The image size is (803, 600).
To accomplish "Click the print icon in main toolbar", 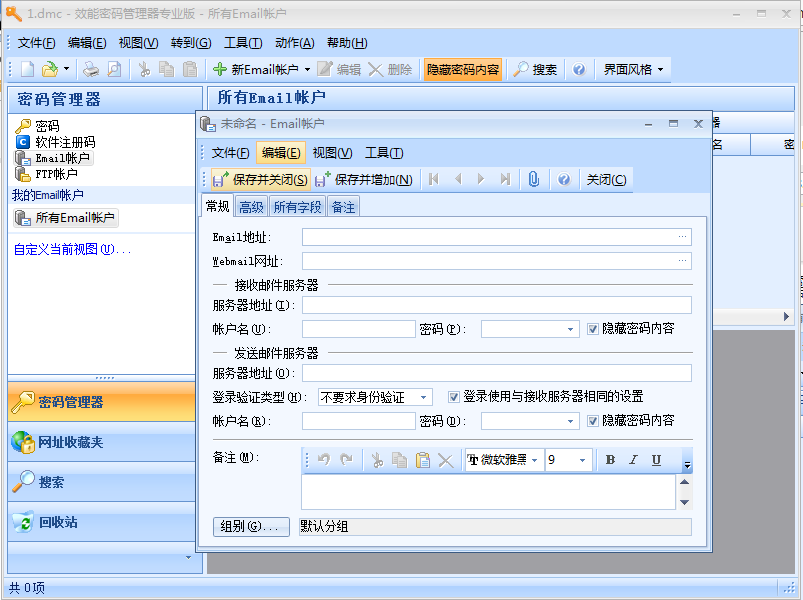I will [90, 69].
